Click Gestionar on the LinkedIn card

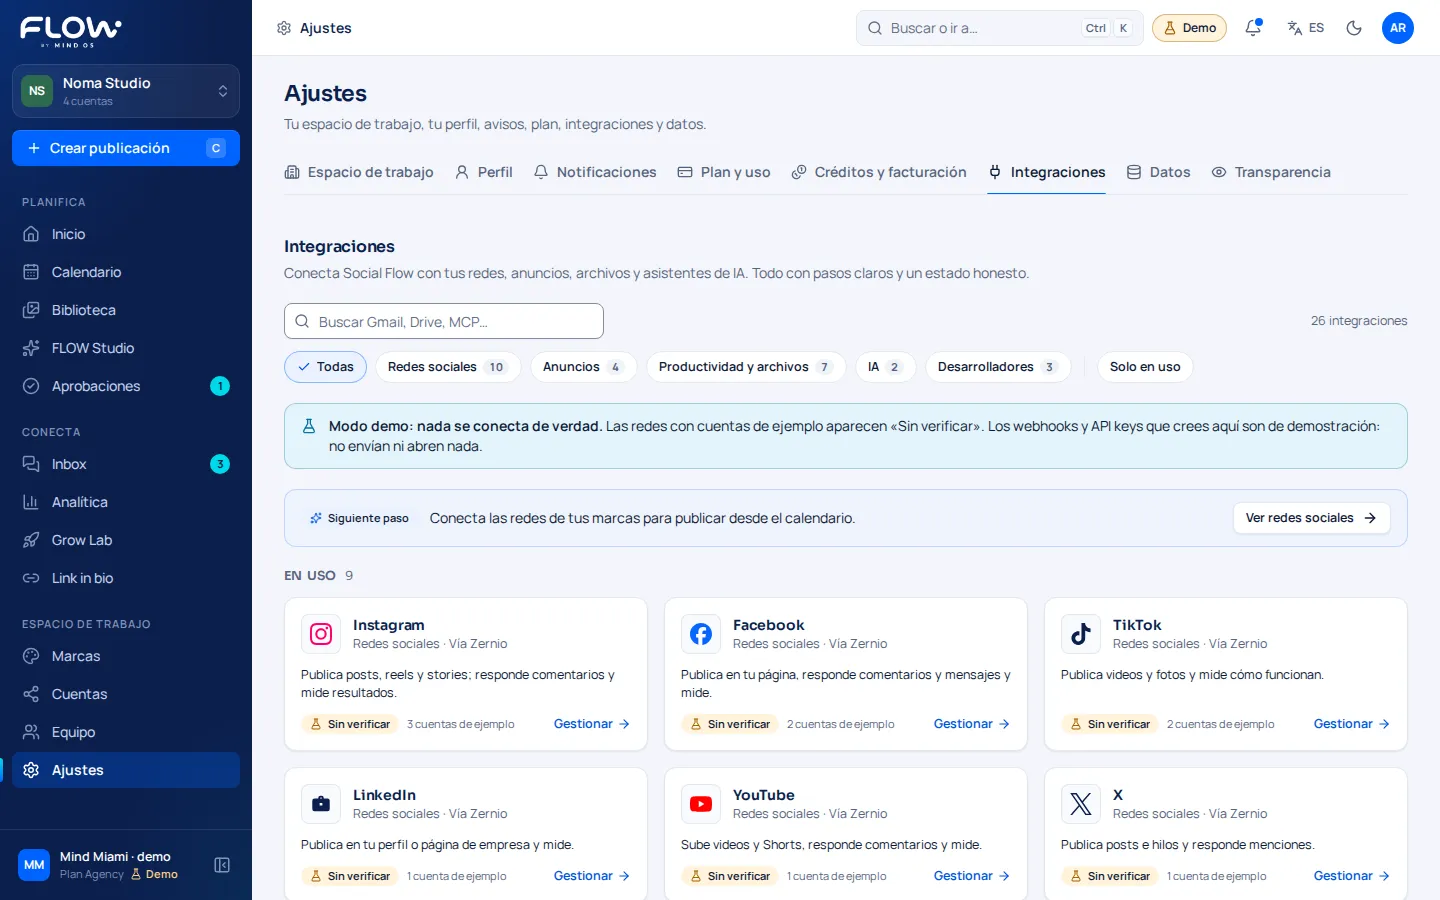pos(592,876)
